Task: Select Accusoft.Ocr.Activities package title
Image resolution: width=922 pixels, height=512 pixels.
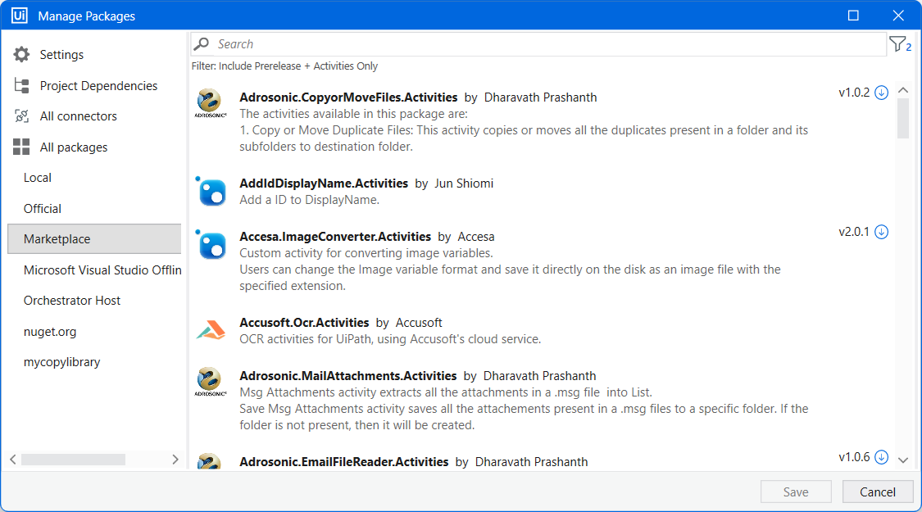Action: [304, 322]
